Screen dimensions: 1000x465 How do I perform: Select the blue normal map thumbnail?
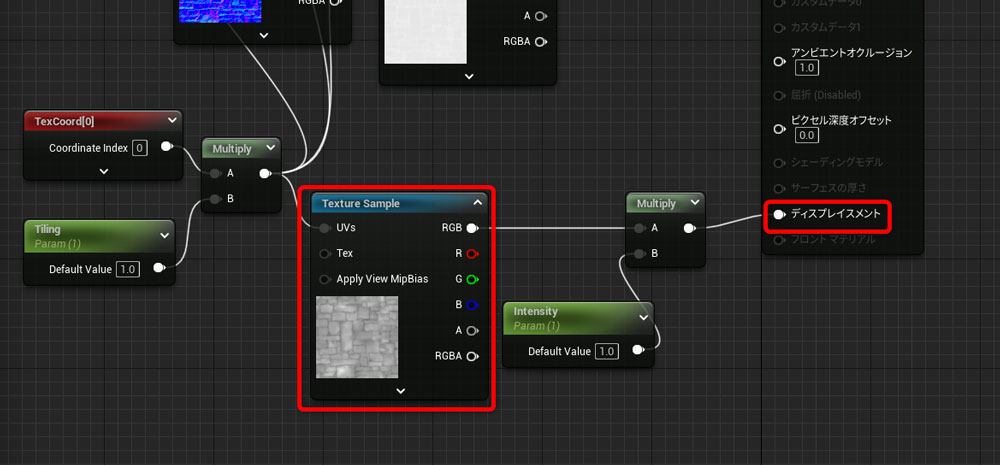(220, 11)
